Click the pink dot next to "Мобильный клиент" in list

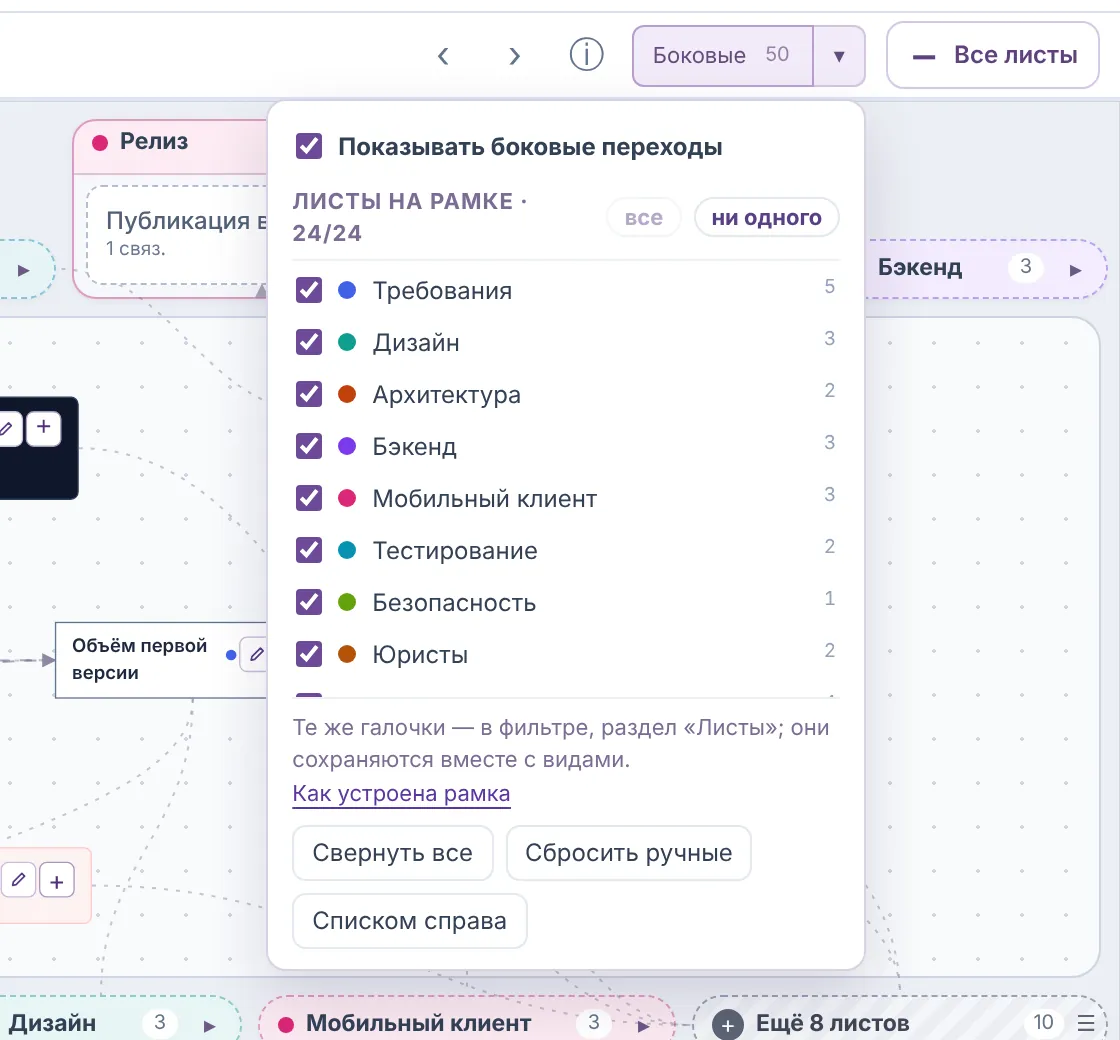(x=347, y=498)
